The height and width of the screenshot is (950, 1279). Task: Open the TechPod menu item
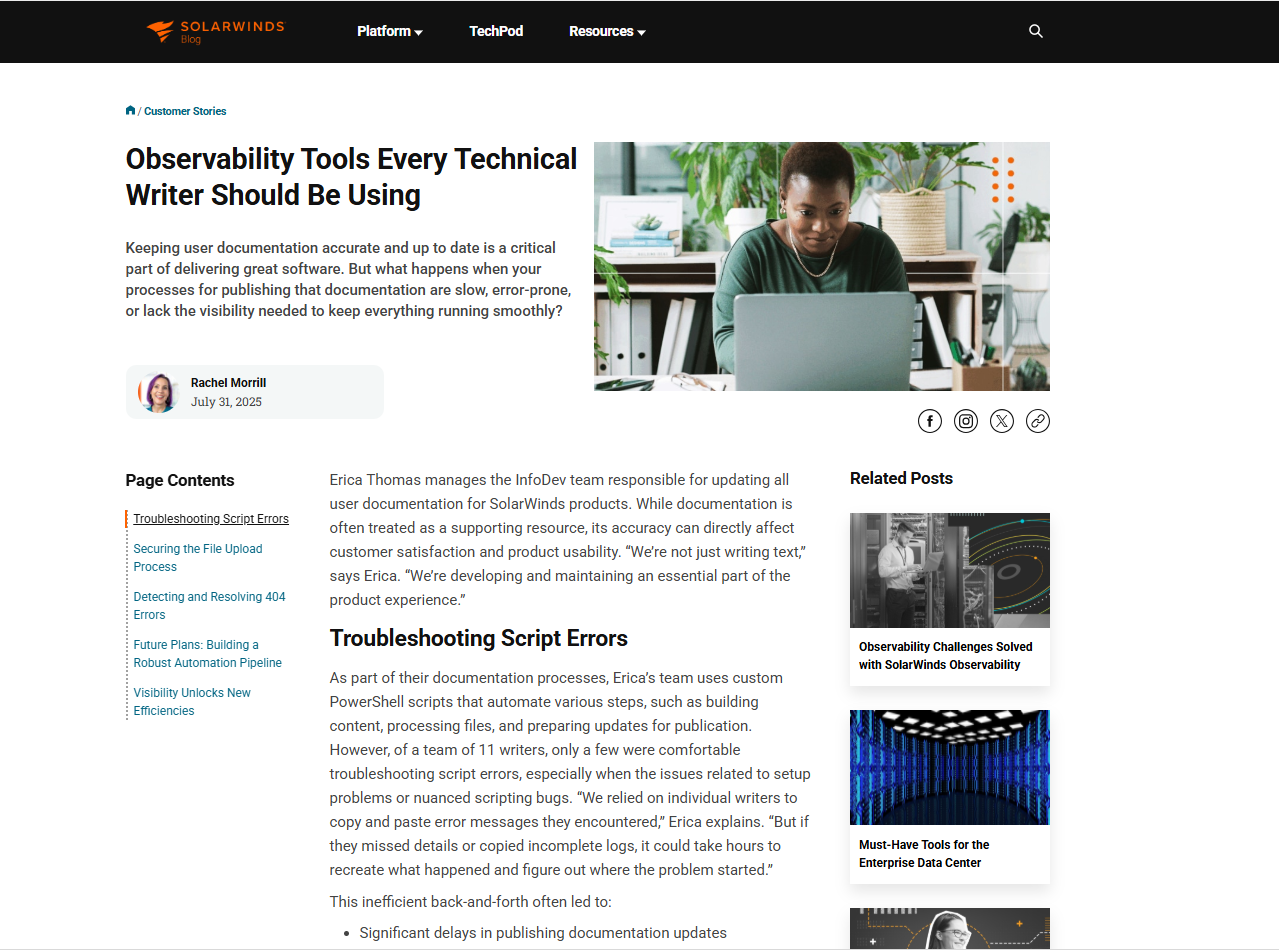[x=496, y=31]
